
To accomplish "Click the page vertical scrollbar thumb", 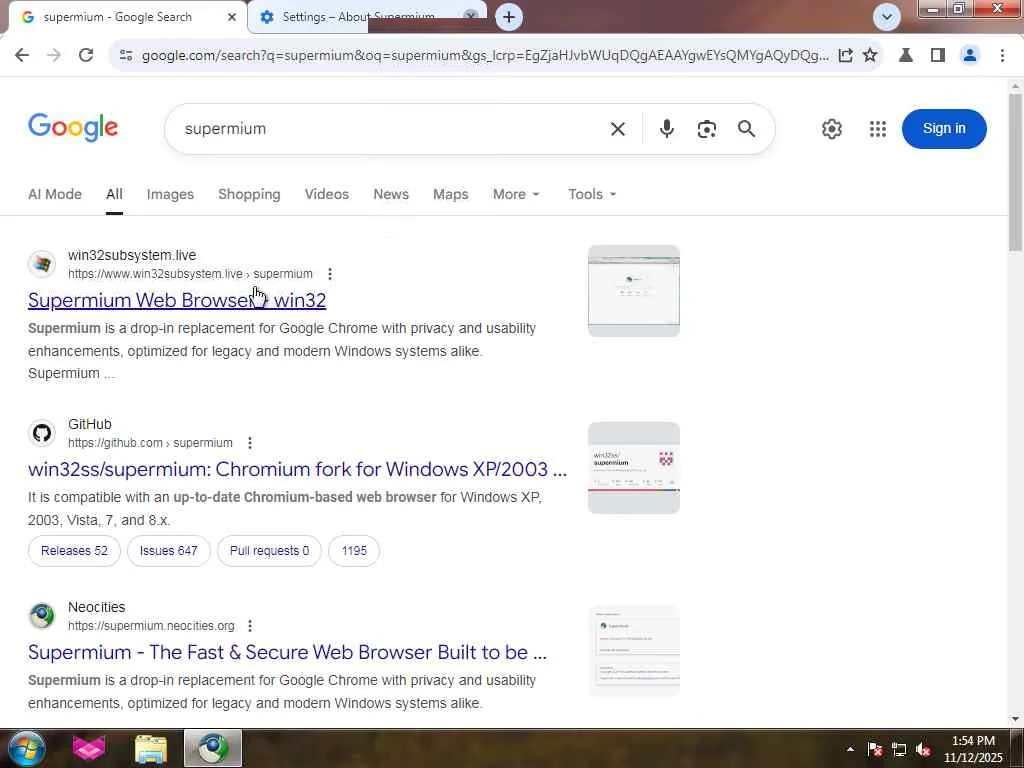I will coord(1015,172).
